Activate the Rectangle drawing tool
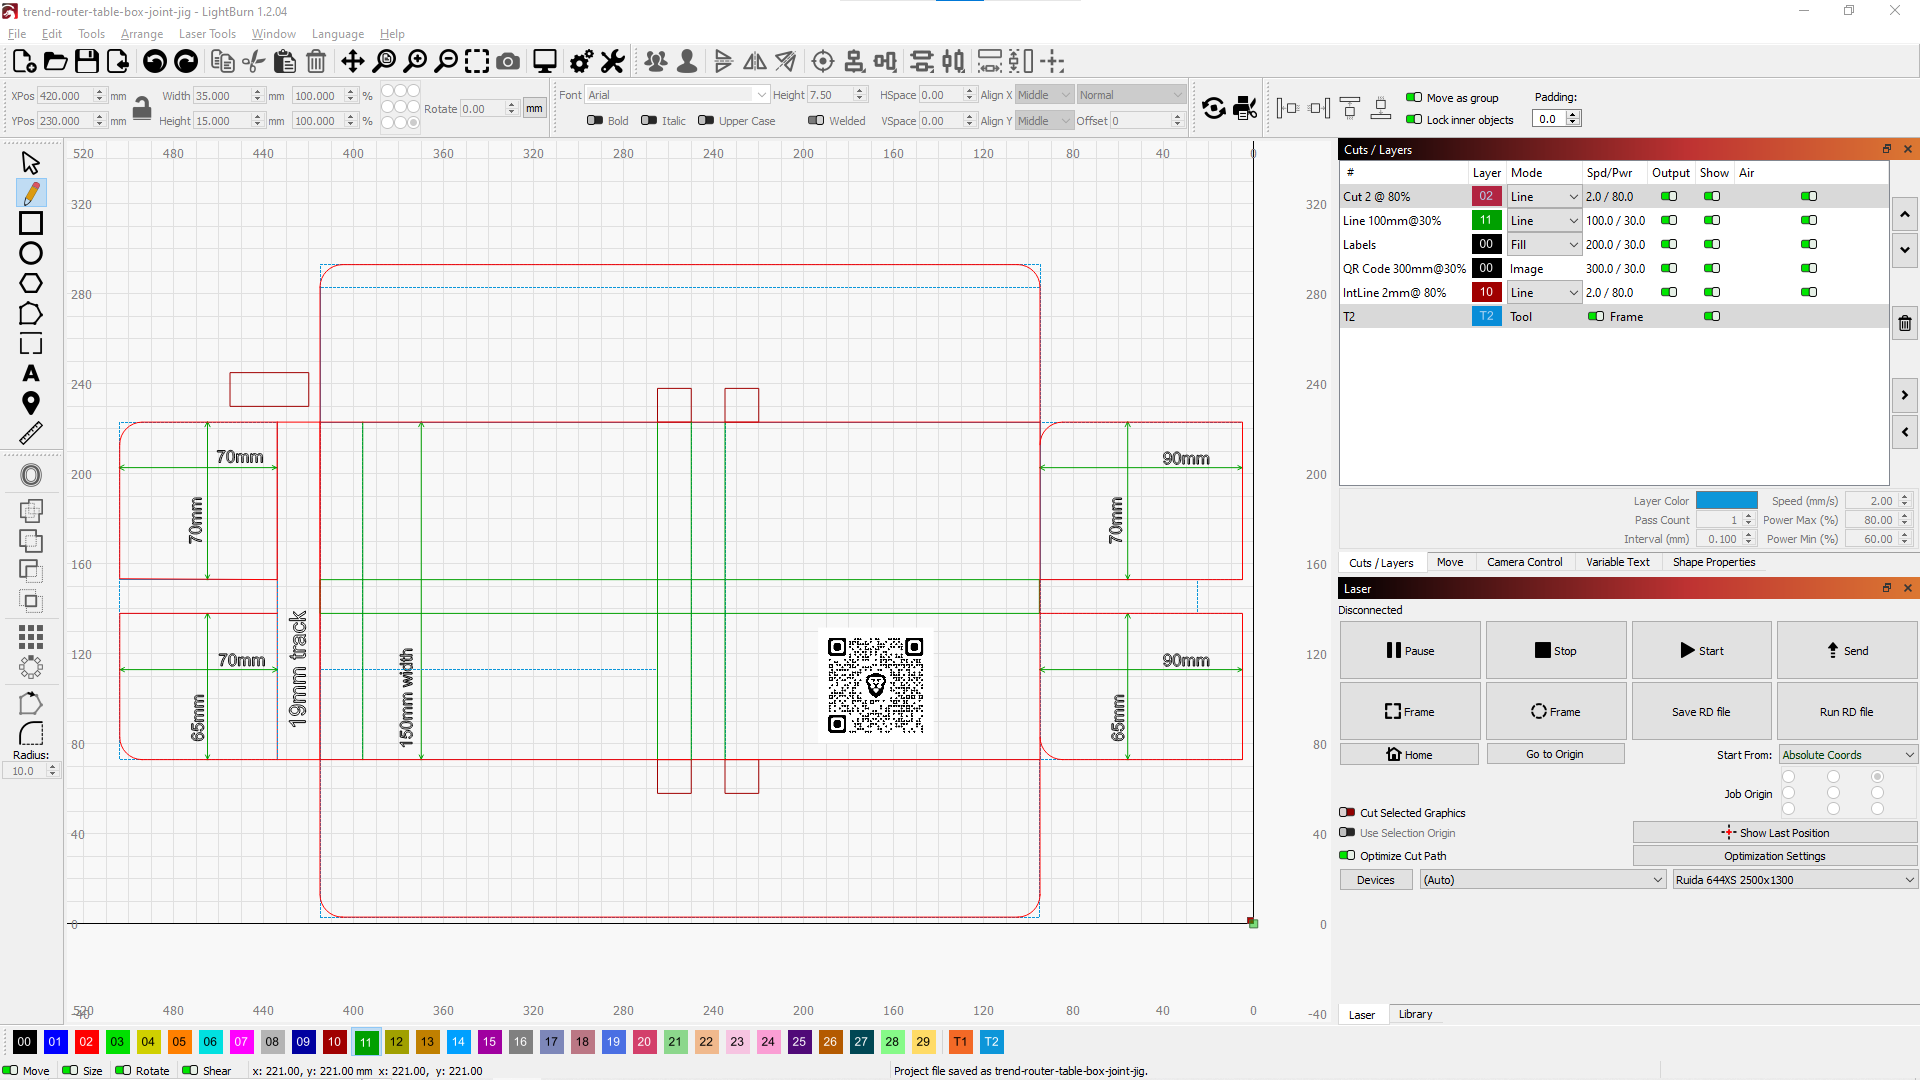 coord(31,223)
